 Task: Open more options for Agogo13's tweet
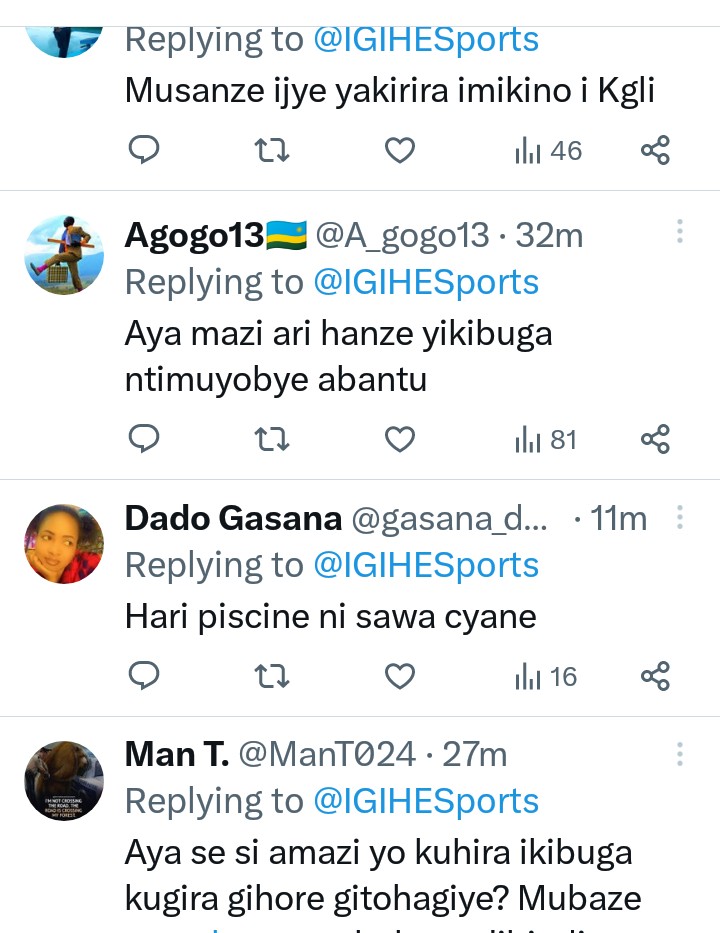coord(680,232)
